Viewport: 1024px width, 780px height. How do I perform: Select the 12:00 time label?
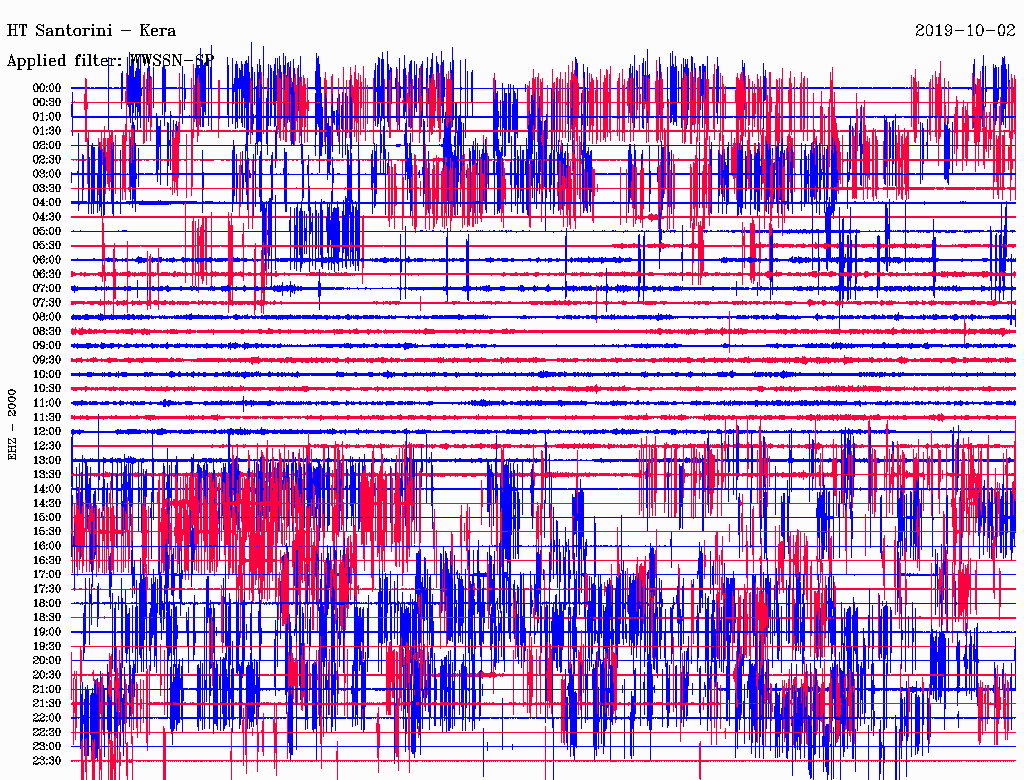47,432
